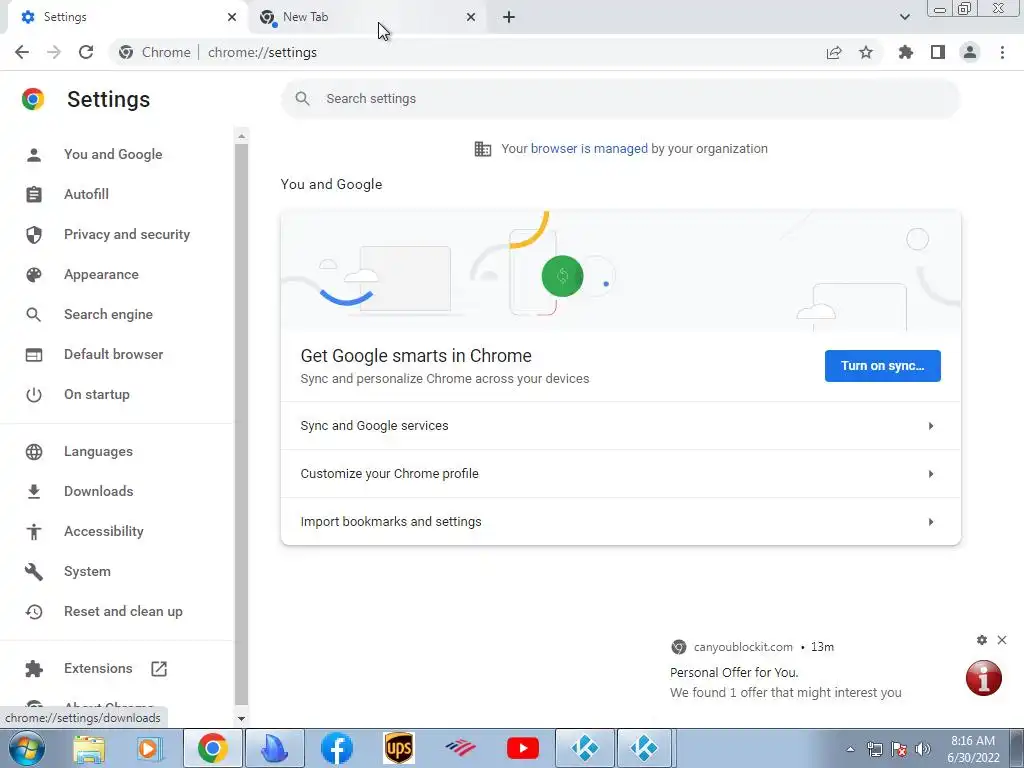Click the address bar URL chrome://settings
This screenshot has height=768, width=1024.
coord(263,52)
